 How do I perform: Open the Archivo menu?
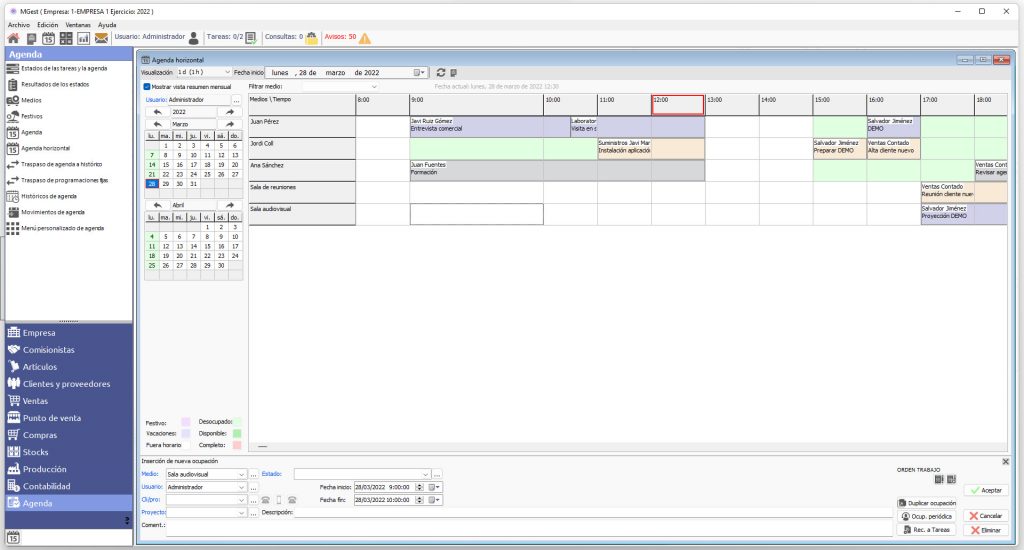19,25
